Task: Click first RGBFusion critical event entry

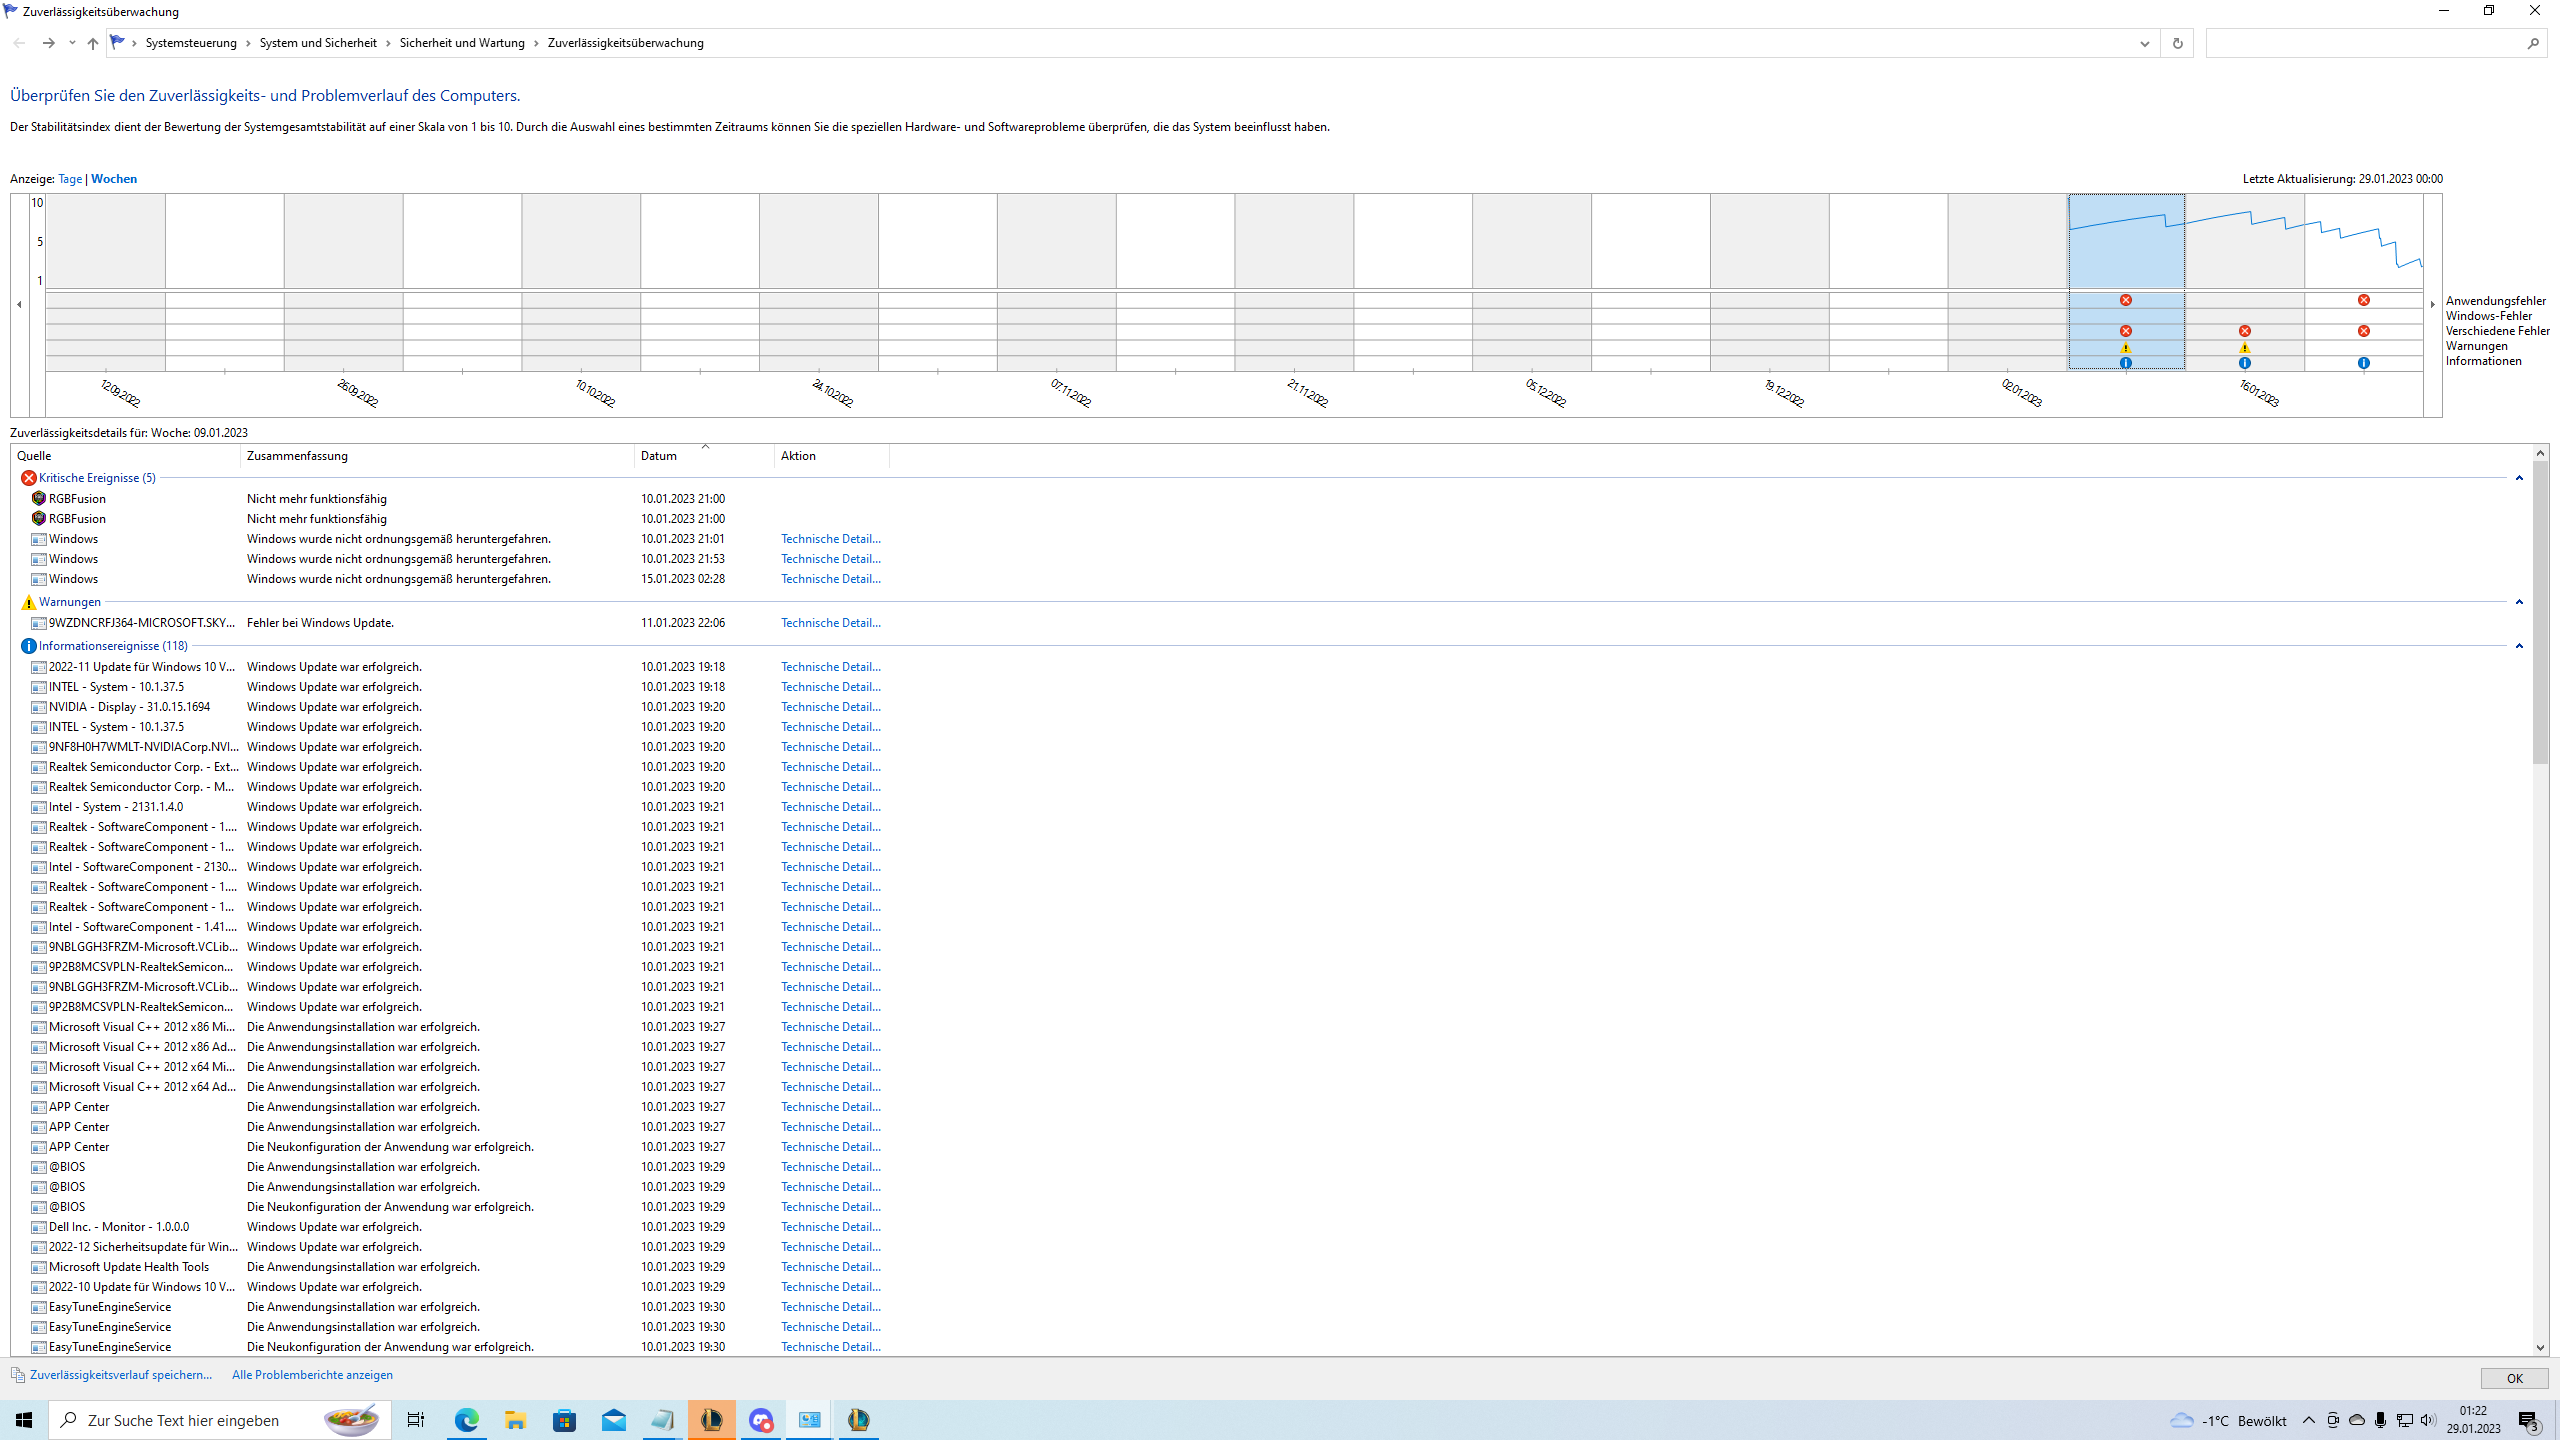Action: [x=77, y=498]
